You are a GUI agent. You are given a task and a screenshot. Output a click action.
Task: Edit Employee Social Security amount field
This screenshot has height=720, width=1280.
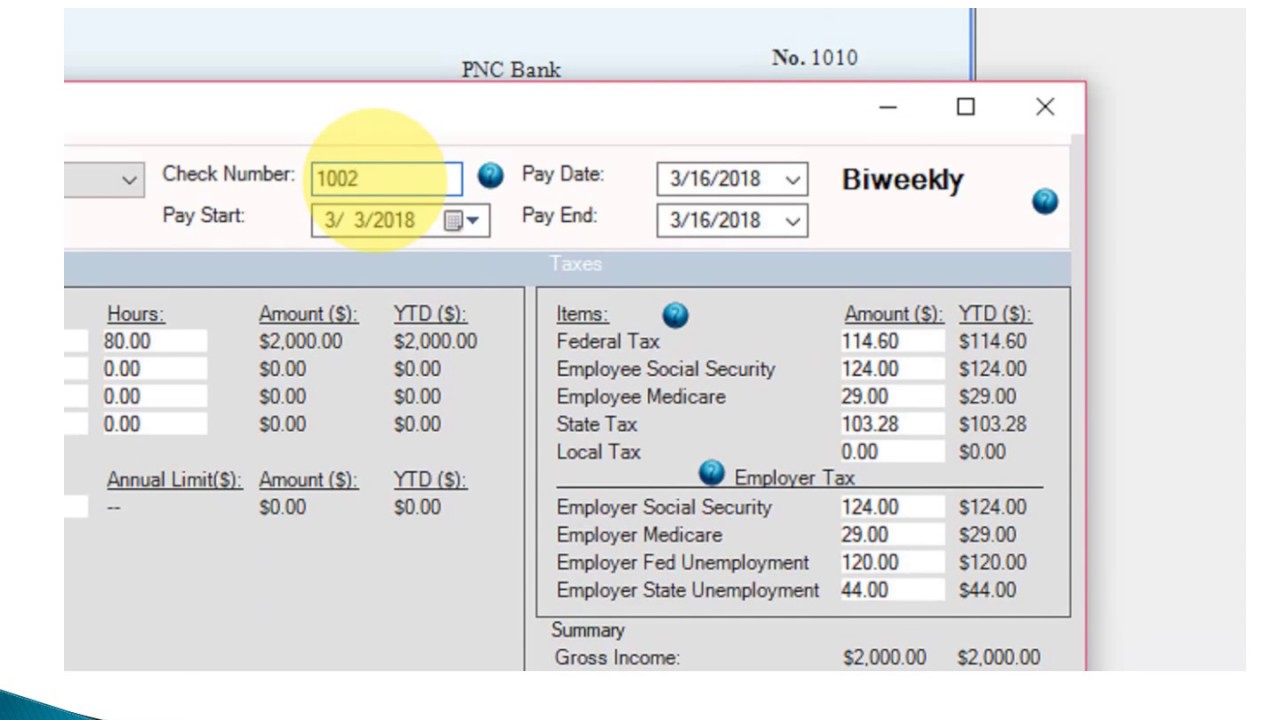(x=892, y=369)
